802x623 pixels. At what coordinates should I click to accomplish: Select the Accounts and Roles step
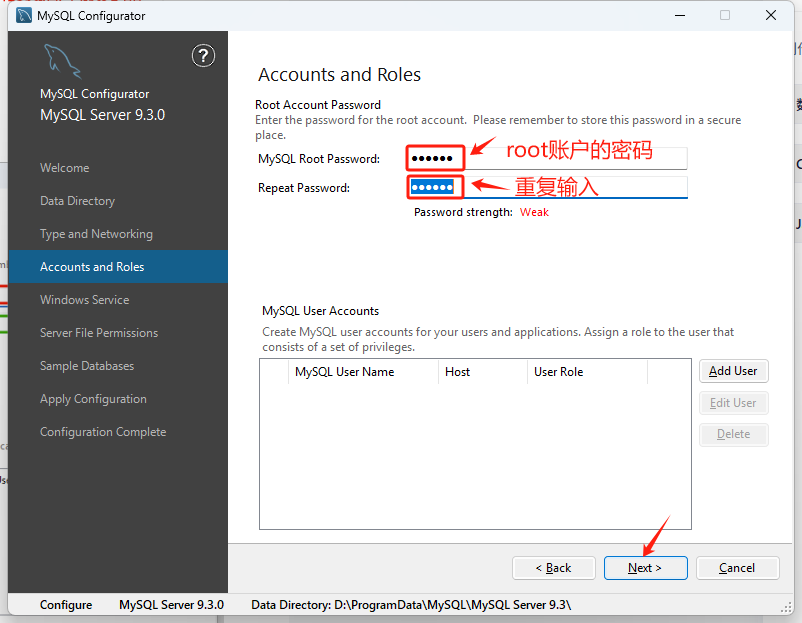(118, 266)
